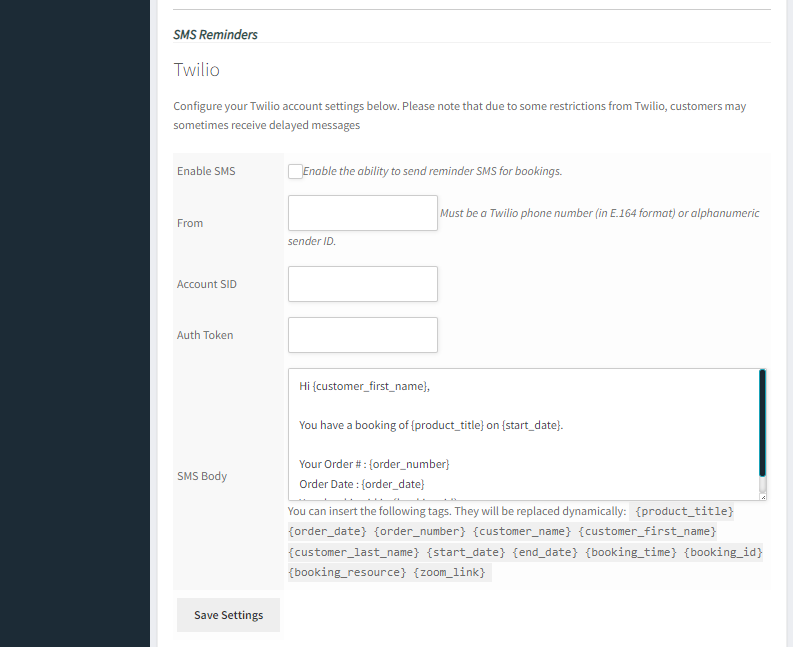Click the {booking_time} tag
Viewport: 793px width, 647px height.
click(x=631, y=552)
